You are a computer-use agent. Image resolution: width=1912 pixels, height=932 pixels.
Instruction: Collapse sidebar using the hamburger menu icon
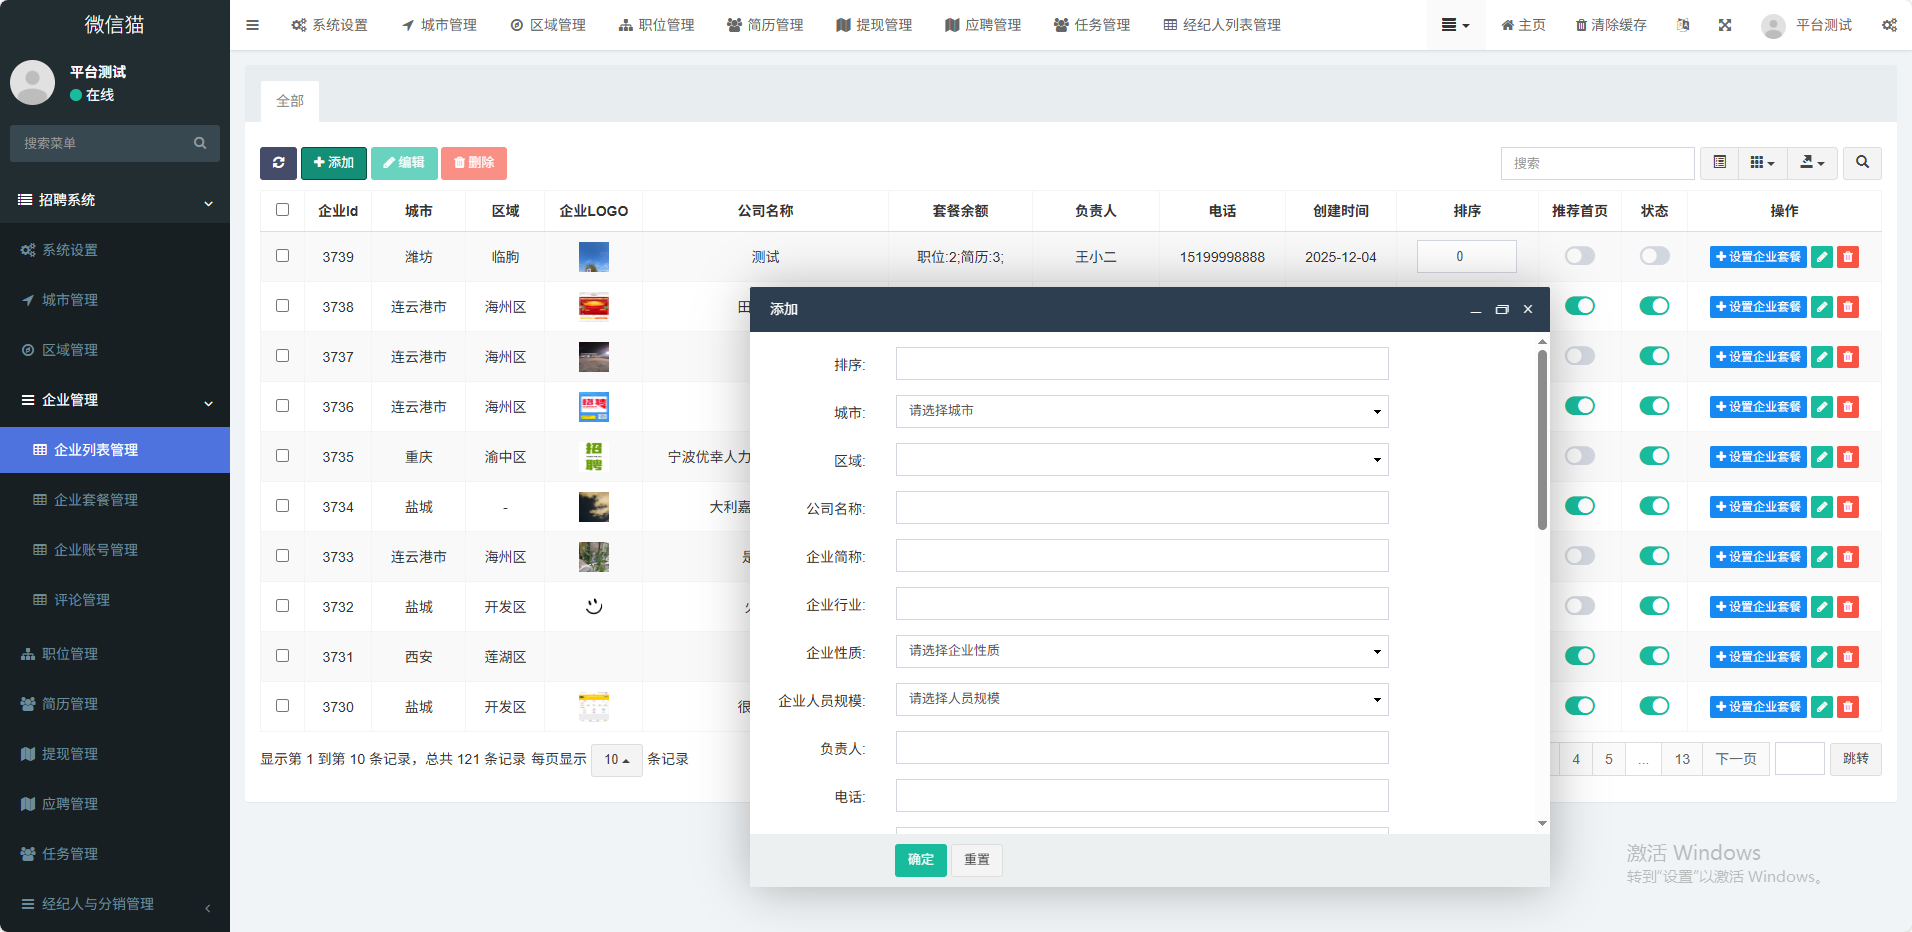(x=252, y=25)
